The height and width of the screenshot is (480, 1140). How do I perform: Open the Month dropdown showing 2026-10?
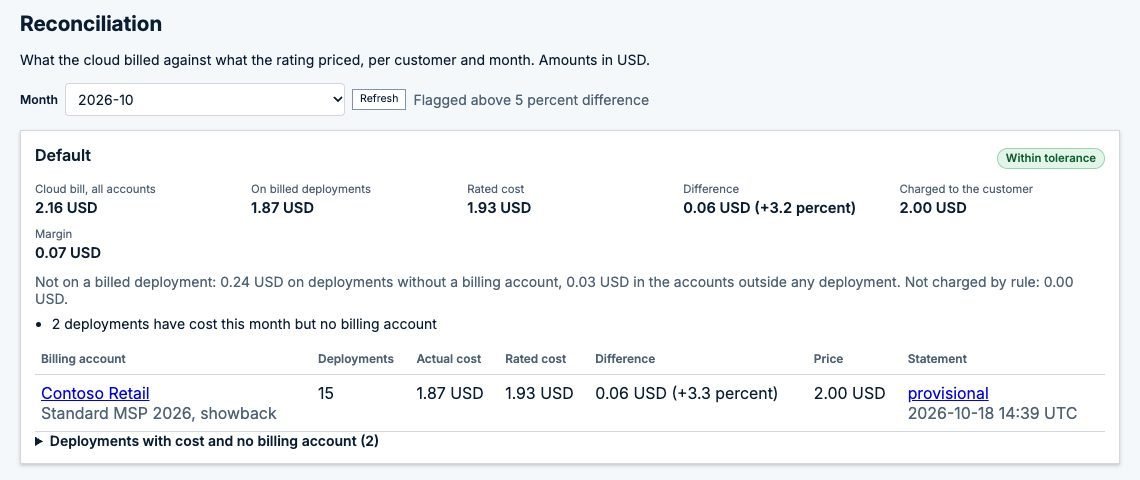pos(205,100)
